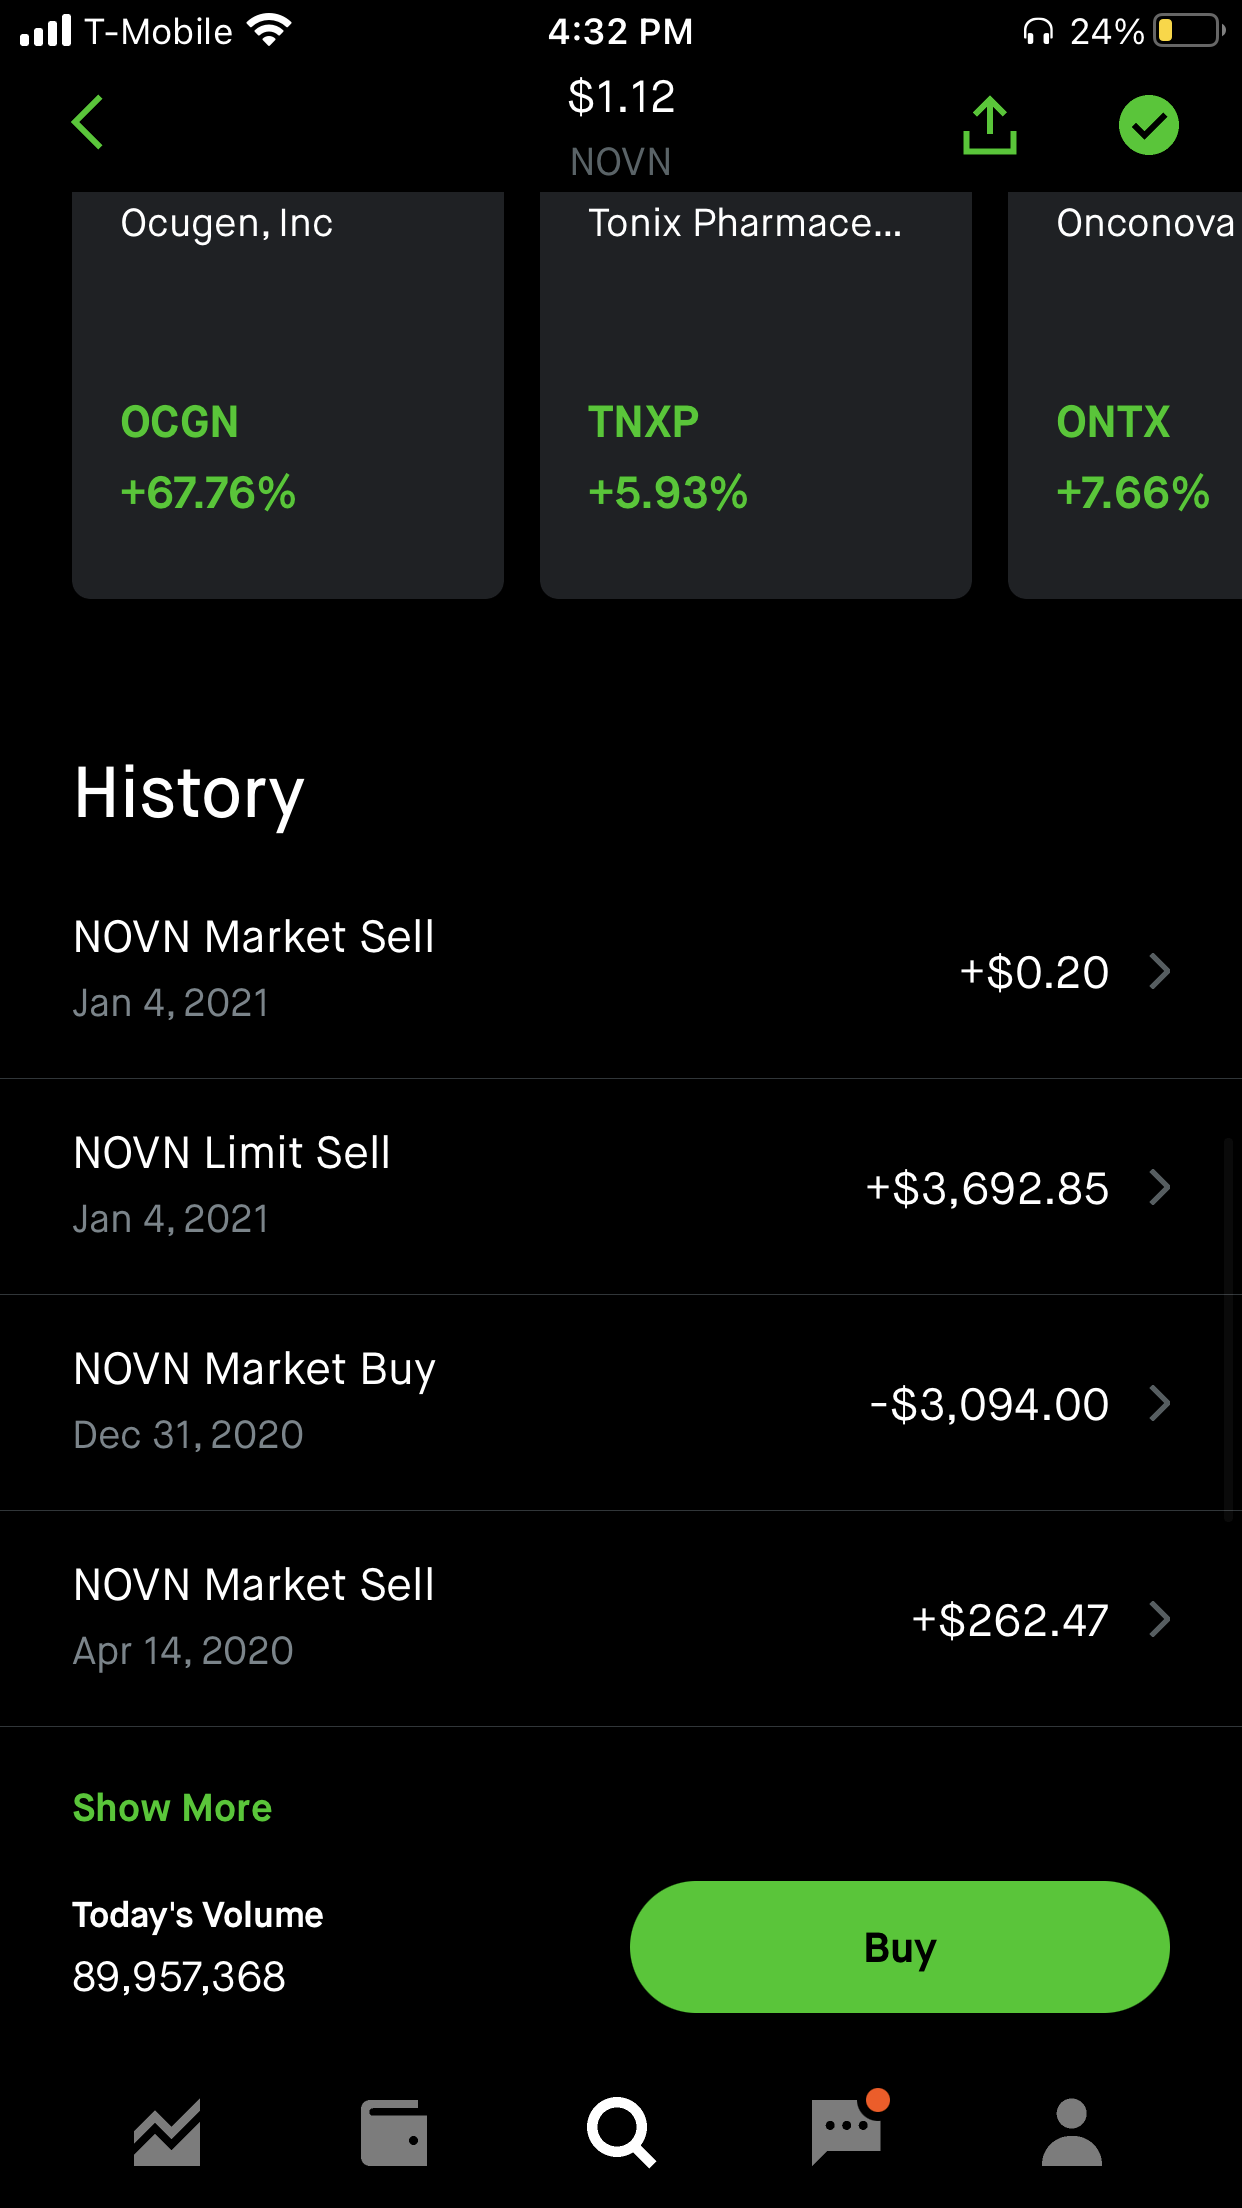Expand the +$262.47 Market Sell chevron
This screenshot has height=2208, width=1242.
pos(1160,1619)
